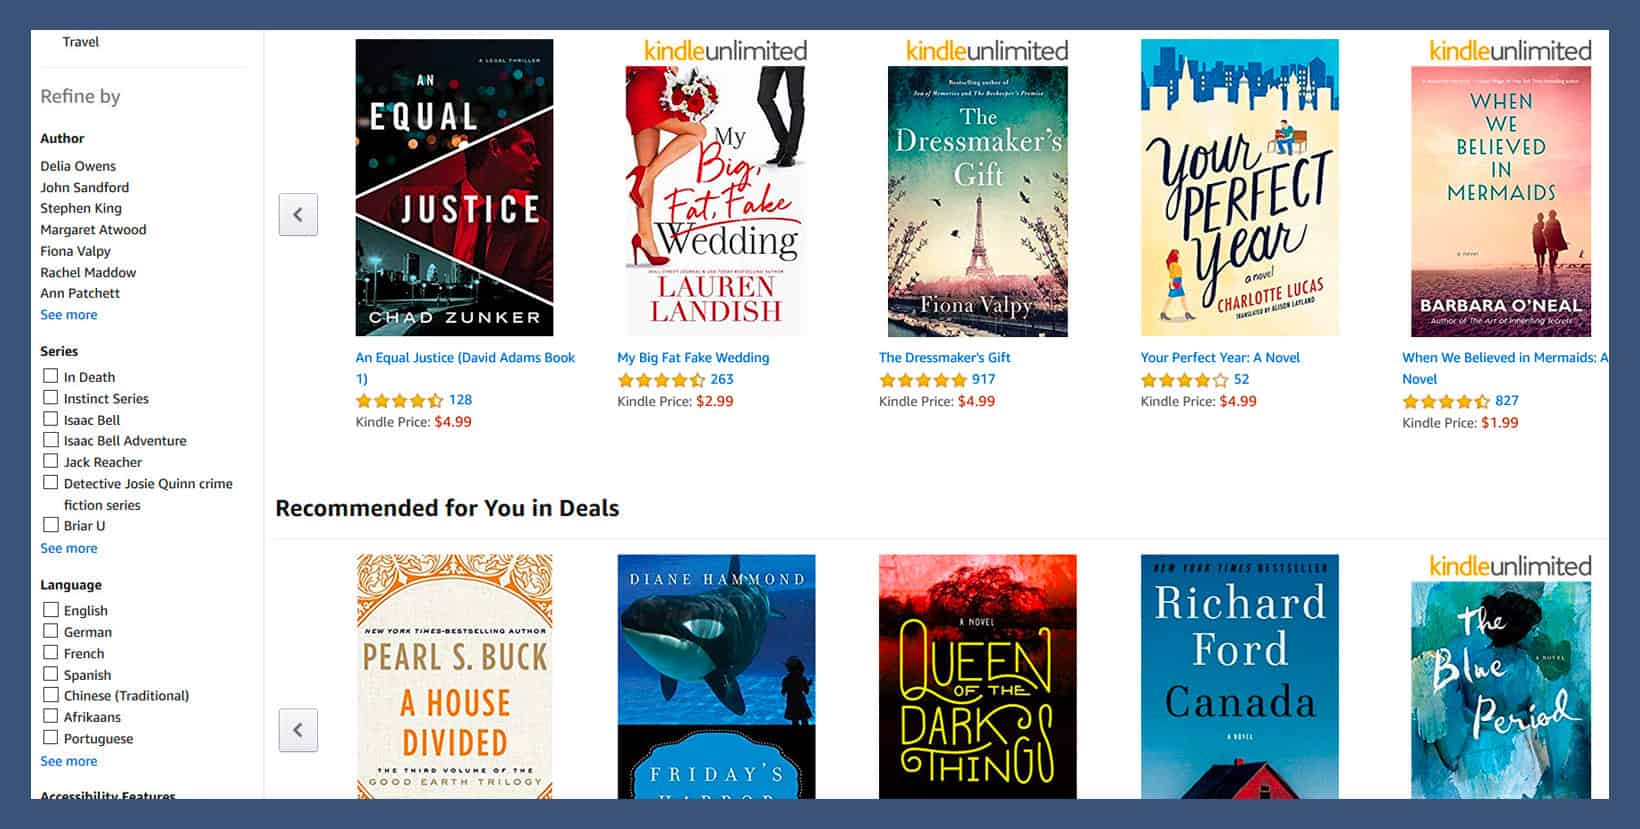Click Kindle Unlimited logo above The Blue Period

(1510, 565)
